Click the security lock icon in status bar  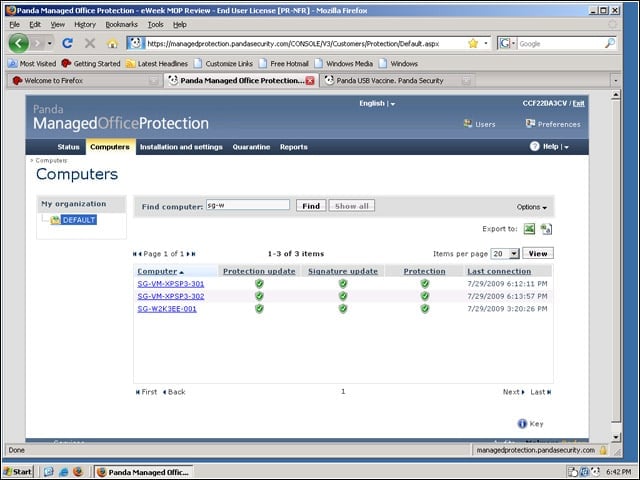click(603, 450)
